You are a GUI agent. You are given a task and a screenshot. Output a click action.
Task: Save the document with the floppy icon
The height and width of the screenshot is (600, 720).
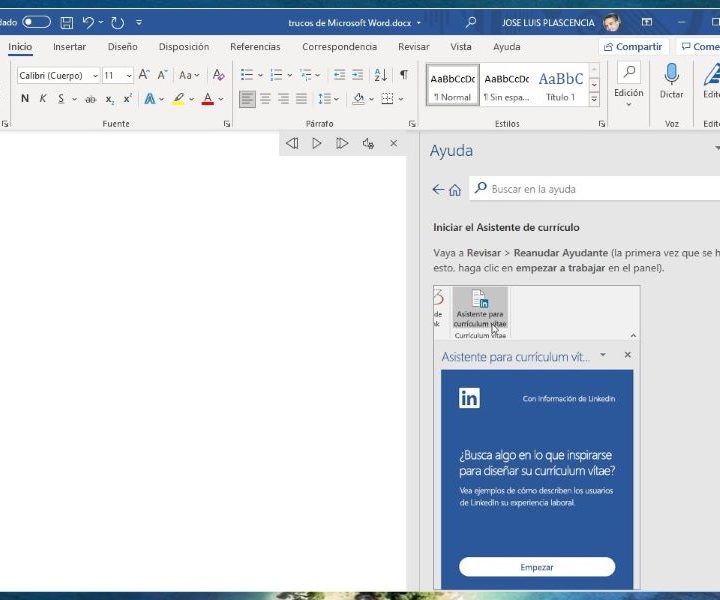click(67, 22)
